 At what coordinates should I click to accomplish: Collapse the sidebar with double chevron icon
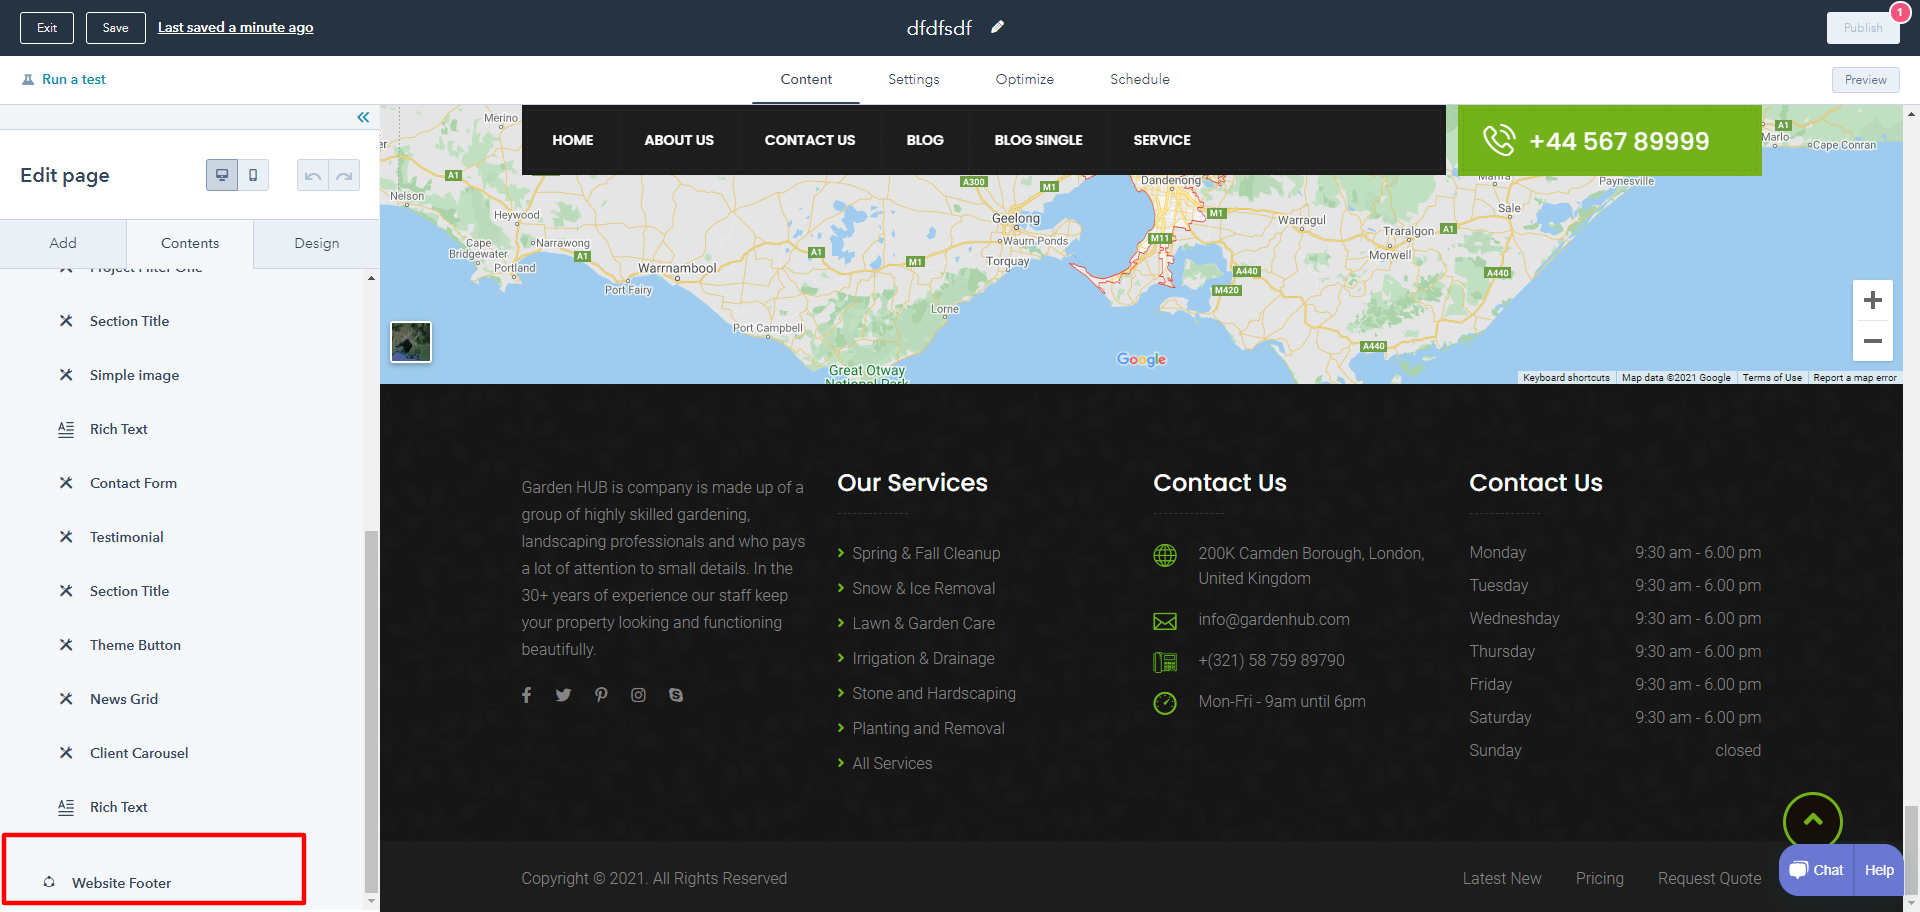click(363, 117)
